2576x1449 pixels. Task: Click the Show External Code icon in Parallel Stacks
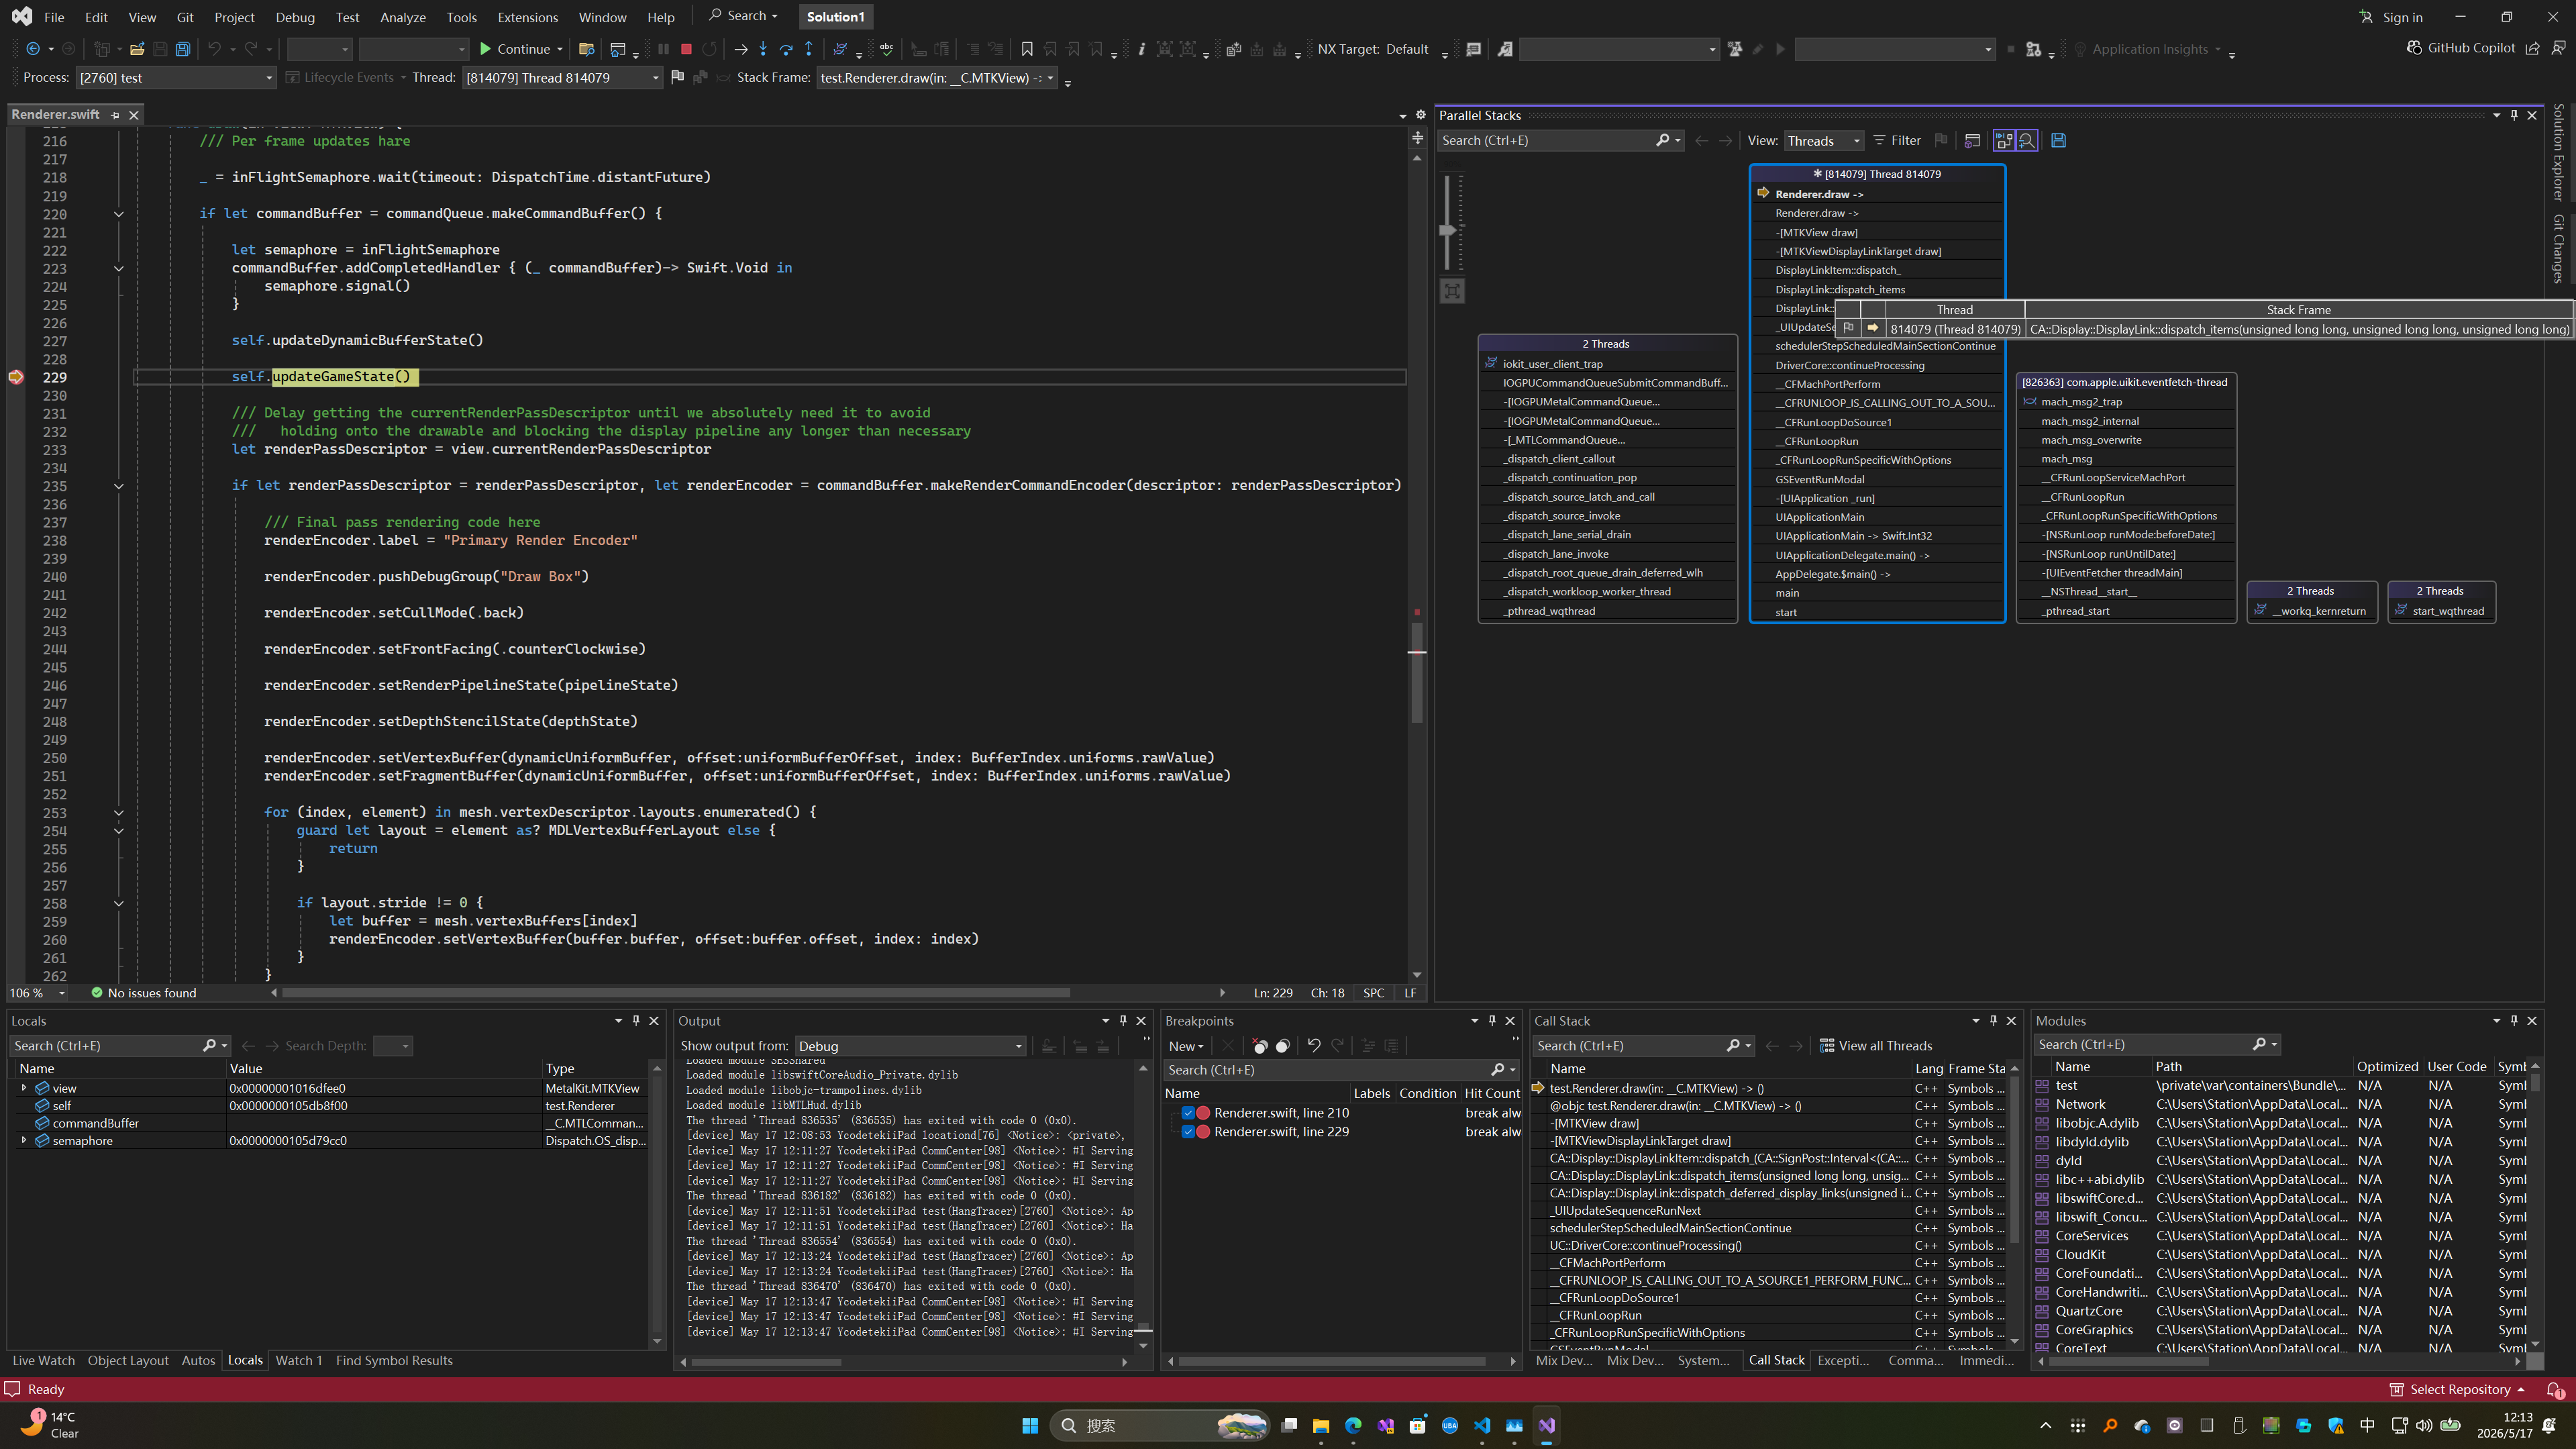coord(1972,140)
